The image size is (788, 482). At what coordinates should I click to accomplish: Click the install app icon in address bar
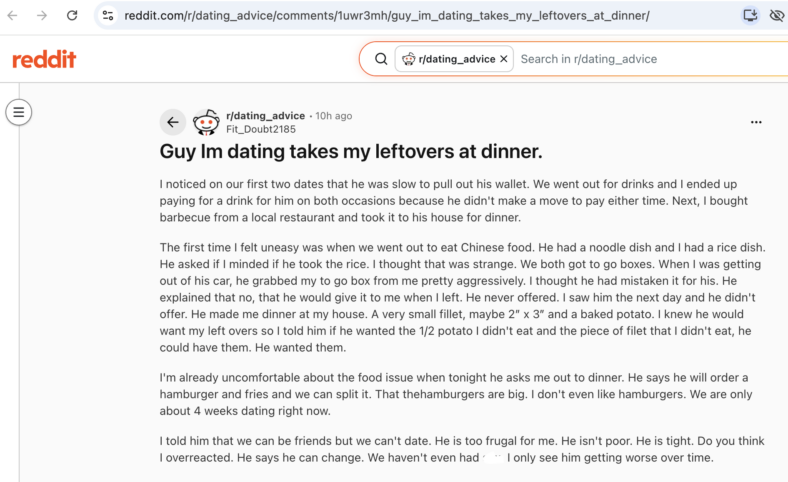tap(750, 16)
